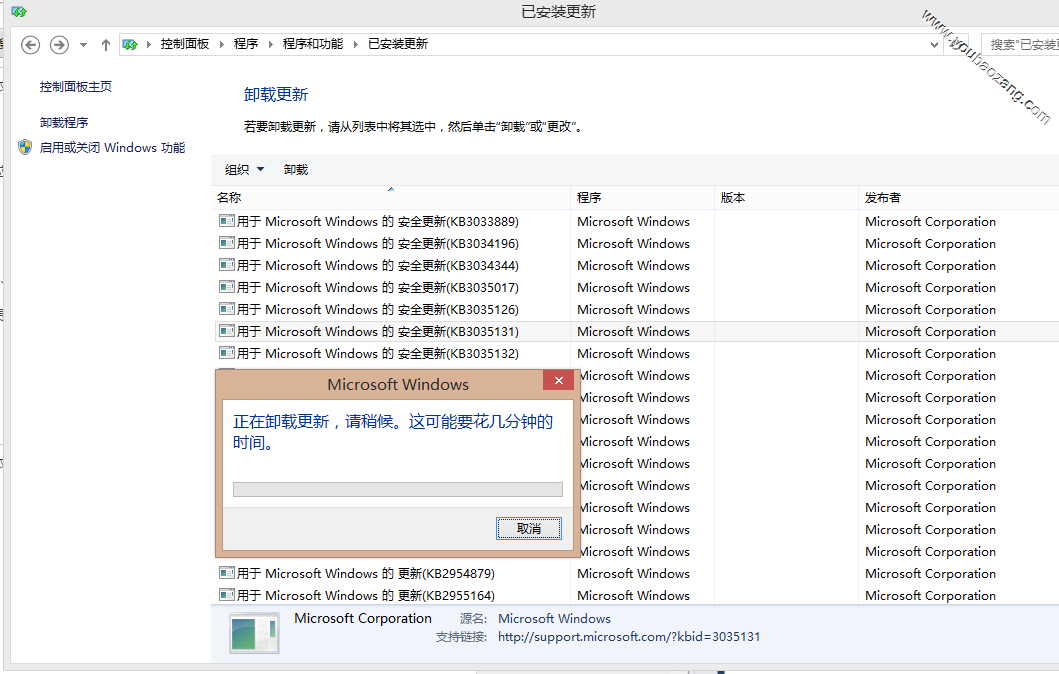Open the support link for kbid=3035131
The width and height of the screenshot is (1059, 674).
[629, 636]
